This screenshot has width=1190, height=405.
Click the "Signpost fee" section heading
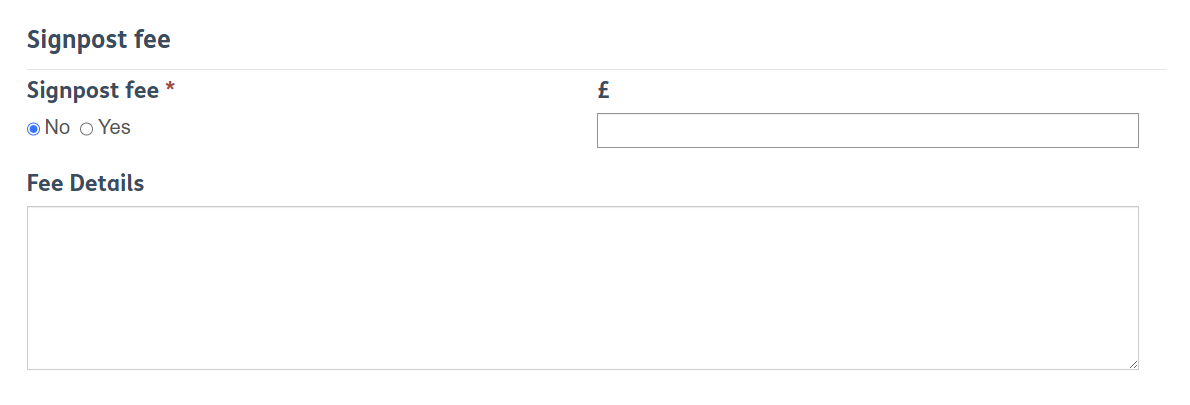[98, 40]
